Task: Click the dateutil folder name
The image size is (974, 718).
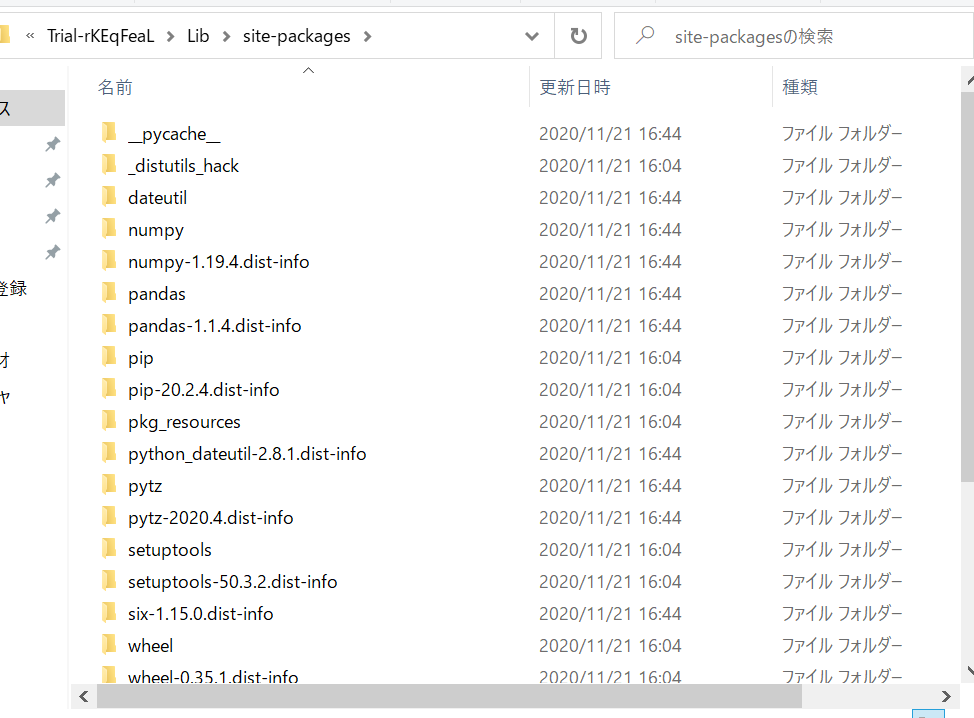Action: coord(157,198)
